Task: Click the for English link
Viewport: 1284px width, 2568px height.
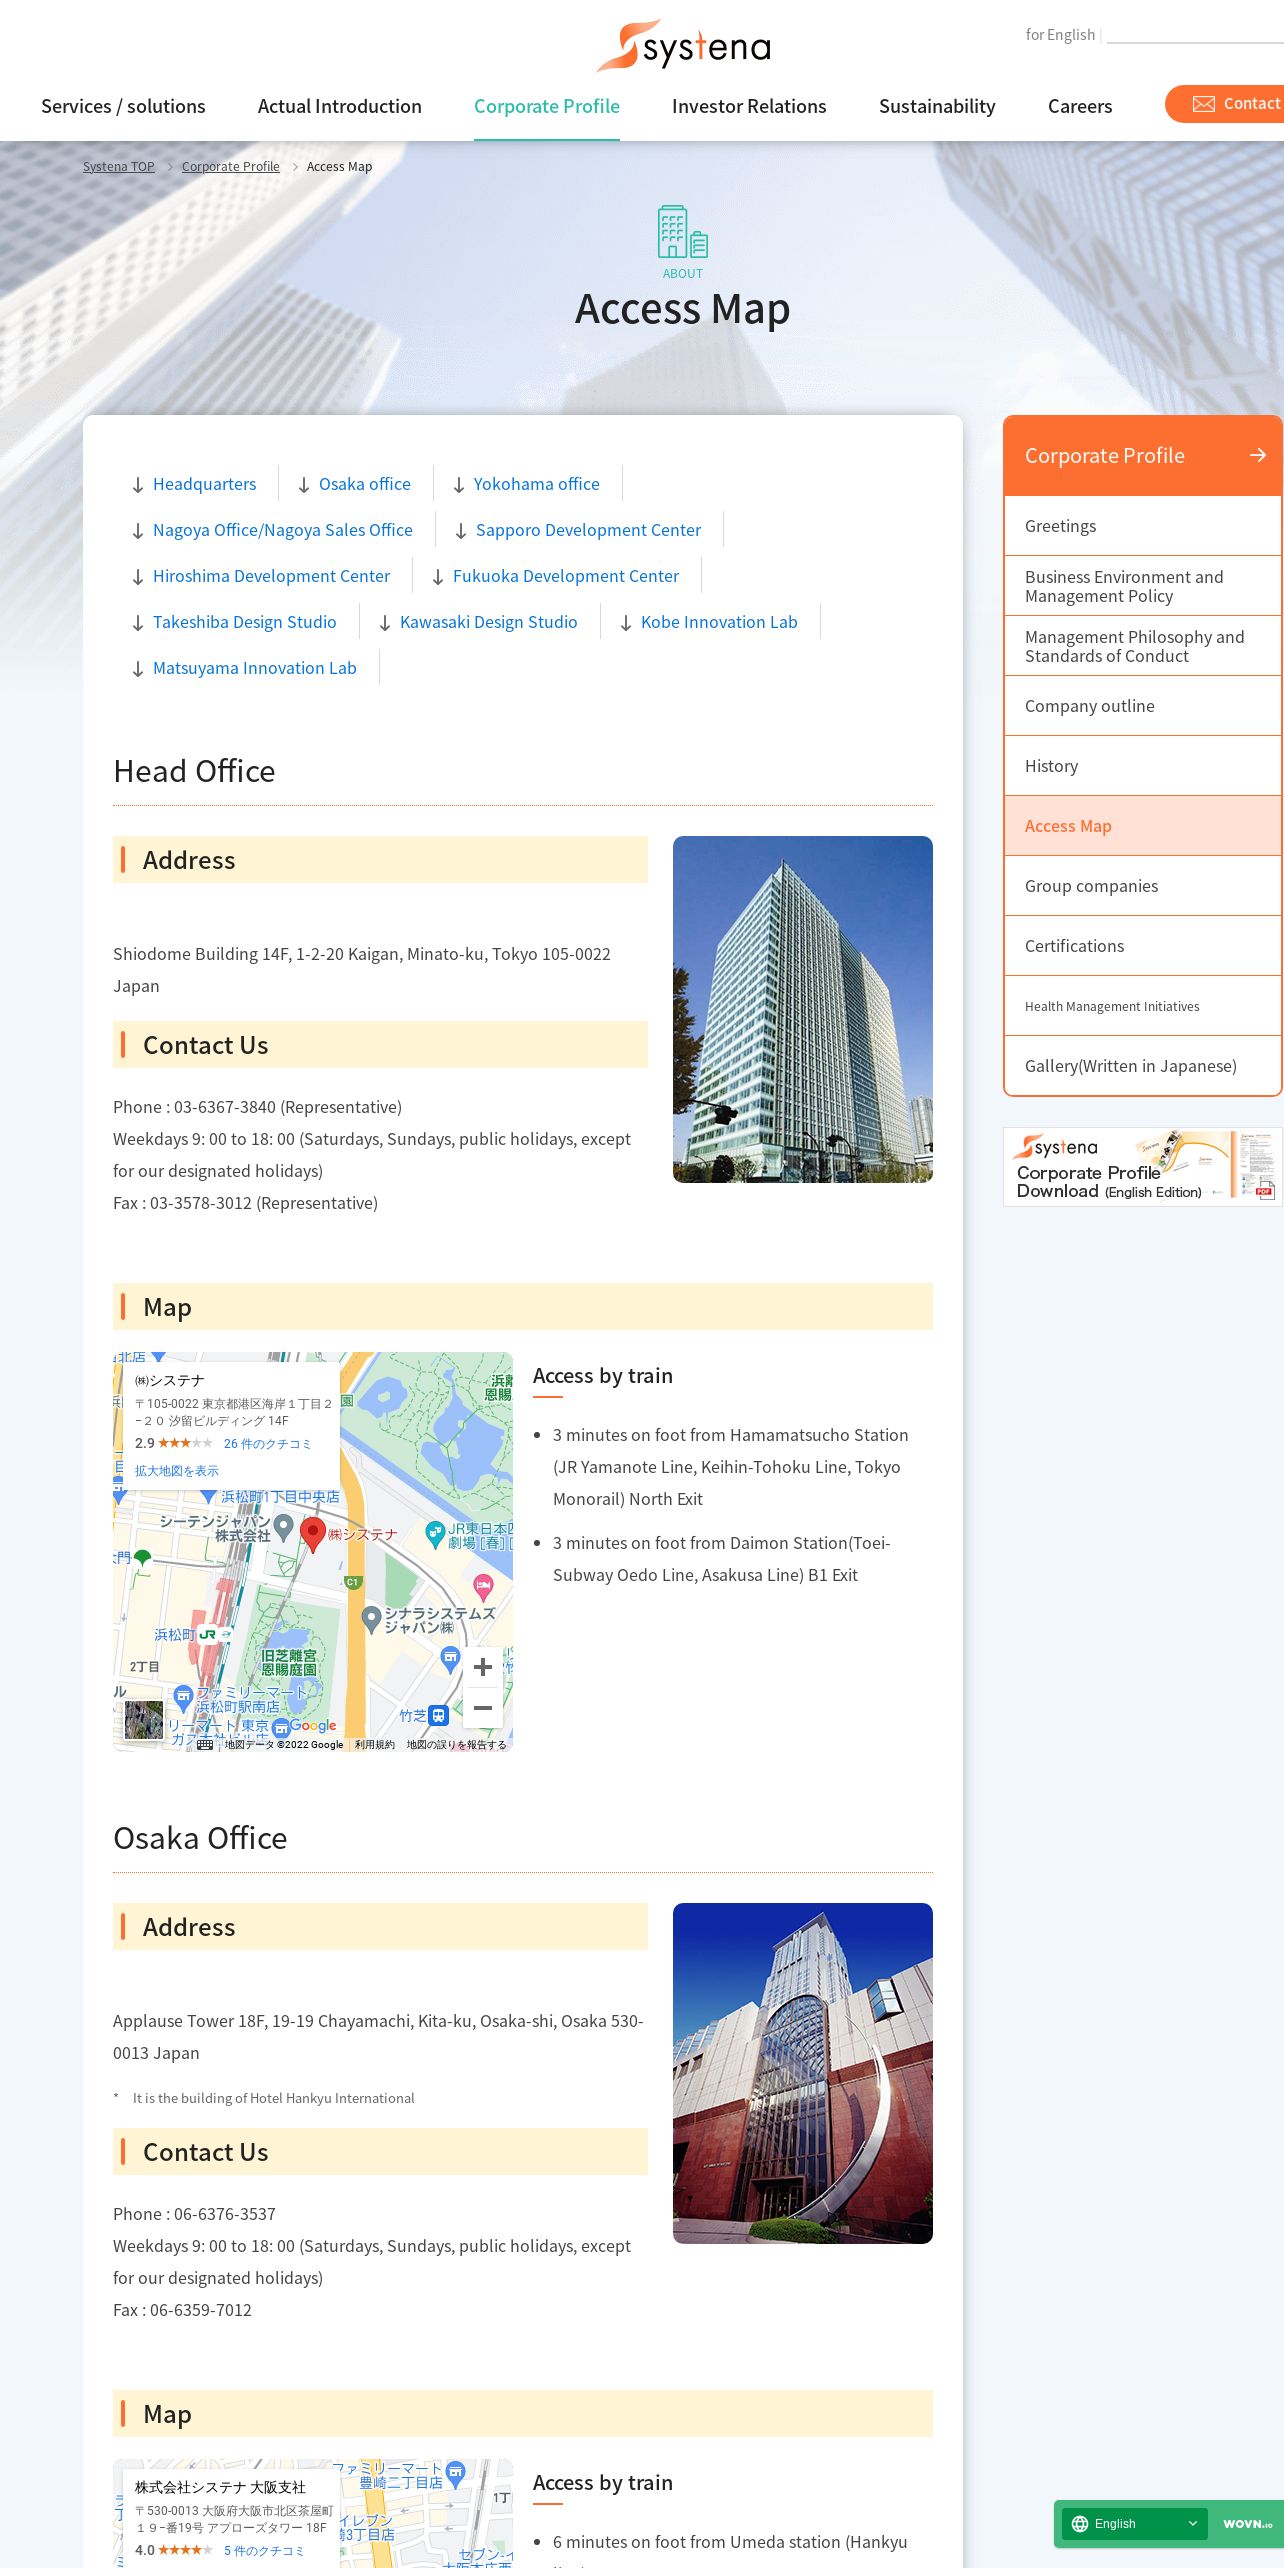Action: coord(1060,35)
